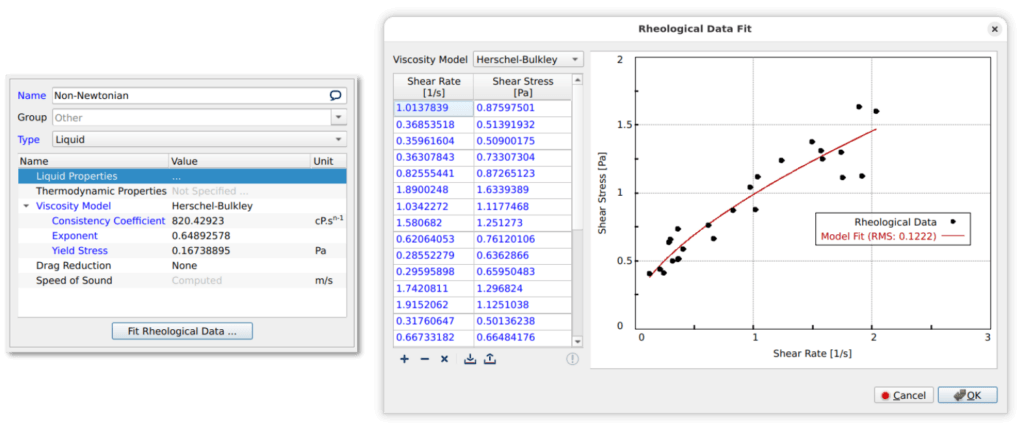Select the Consistency Coefficient row
This screenshot has height=430, width=1024.
[x=182, y=221]
